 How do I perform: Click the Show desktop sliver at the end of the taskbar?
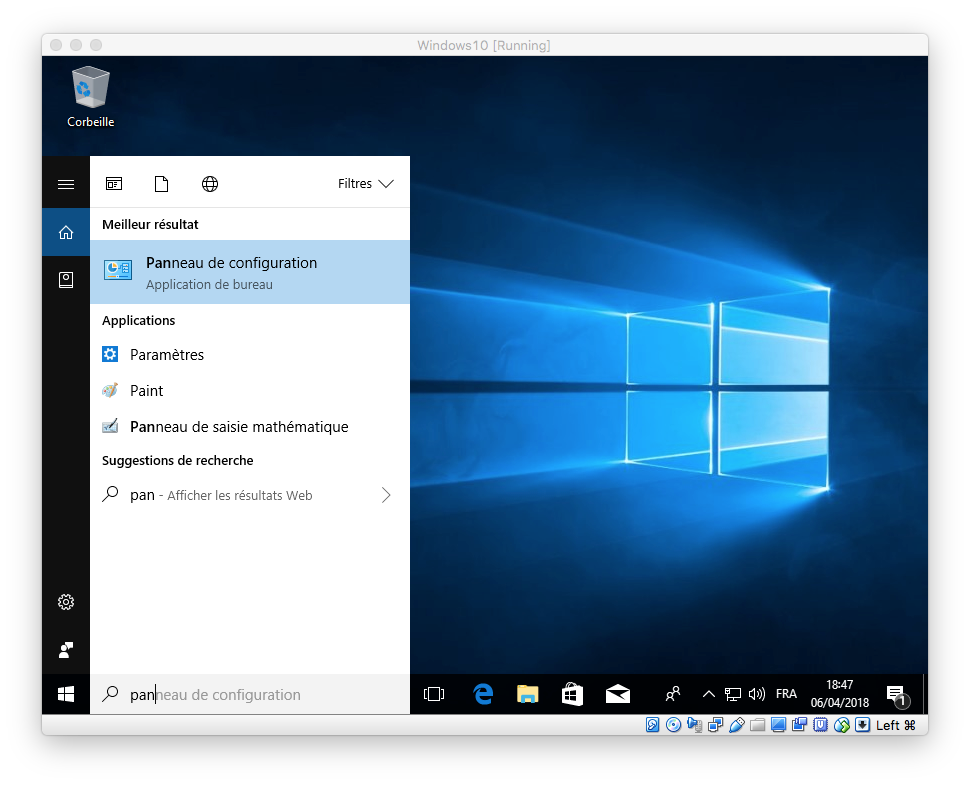coord(925,694)
